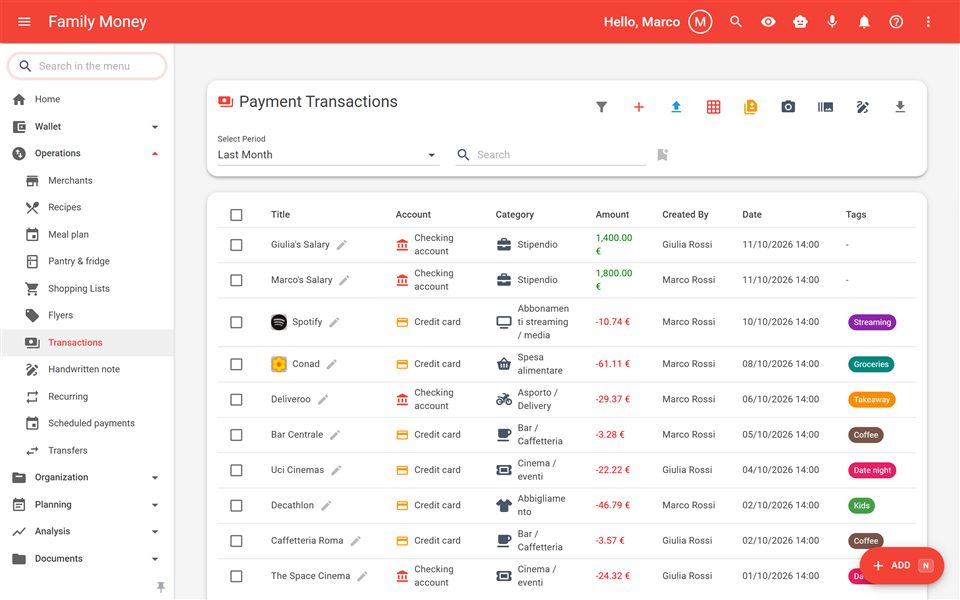Screen dimensions: 960x600
Task: Activate the microphone voice input icon
Action: pyautogui.click(x=832, y=22)
